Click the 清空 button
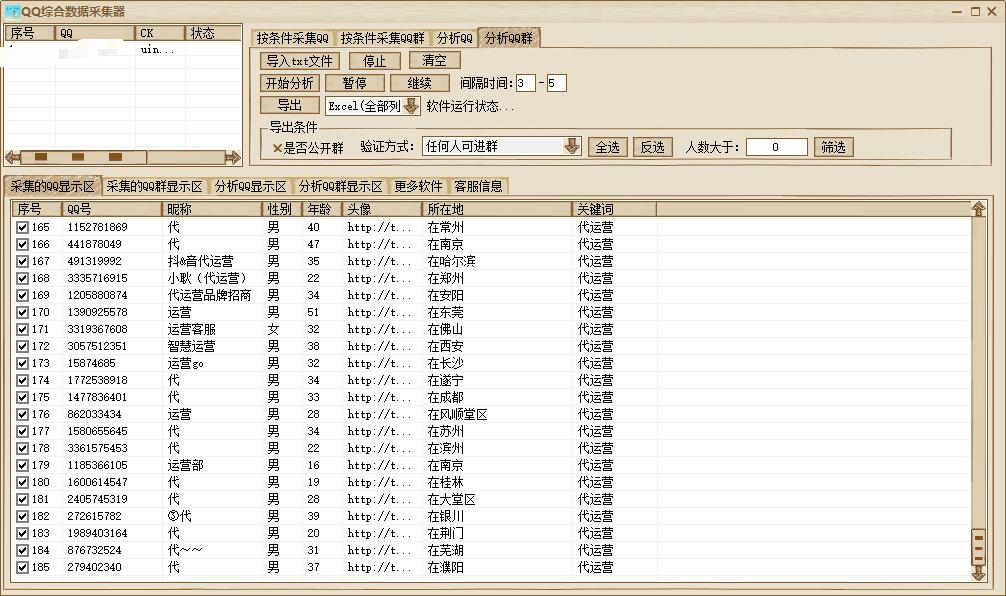 click(434, 60)
